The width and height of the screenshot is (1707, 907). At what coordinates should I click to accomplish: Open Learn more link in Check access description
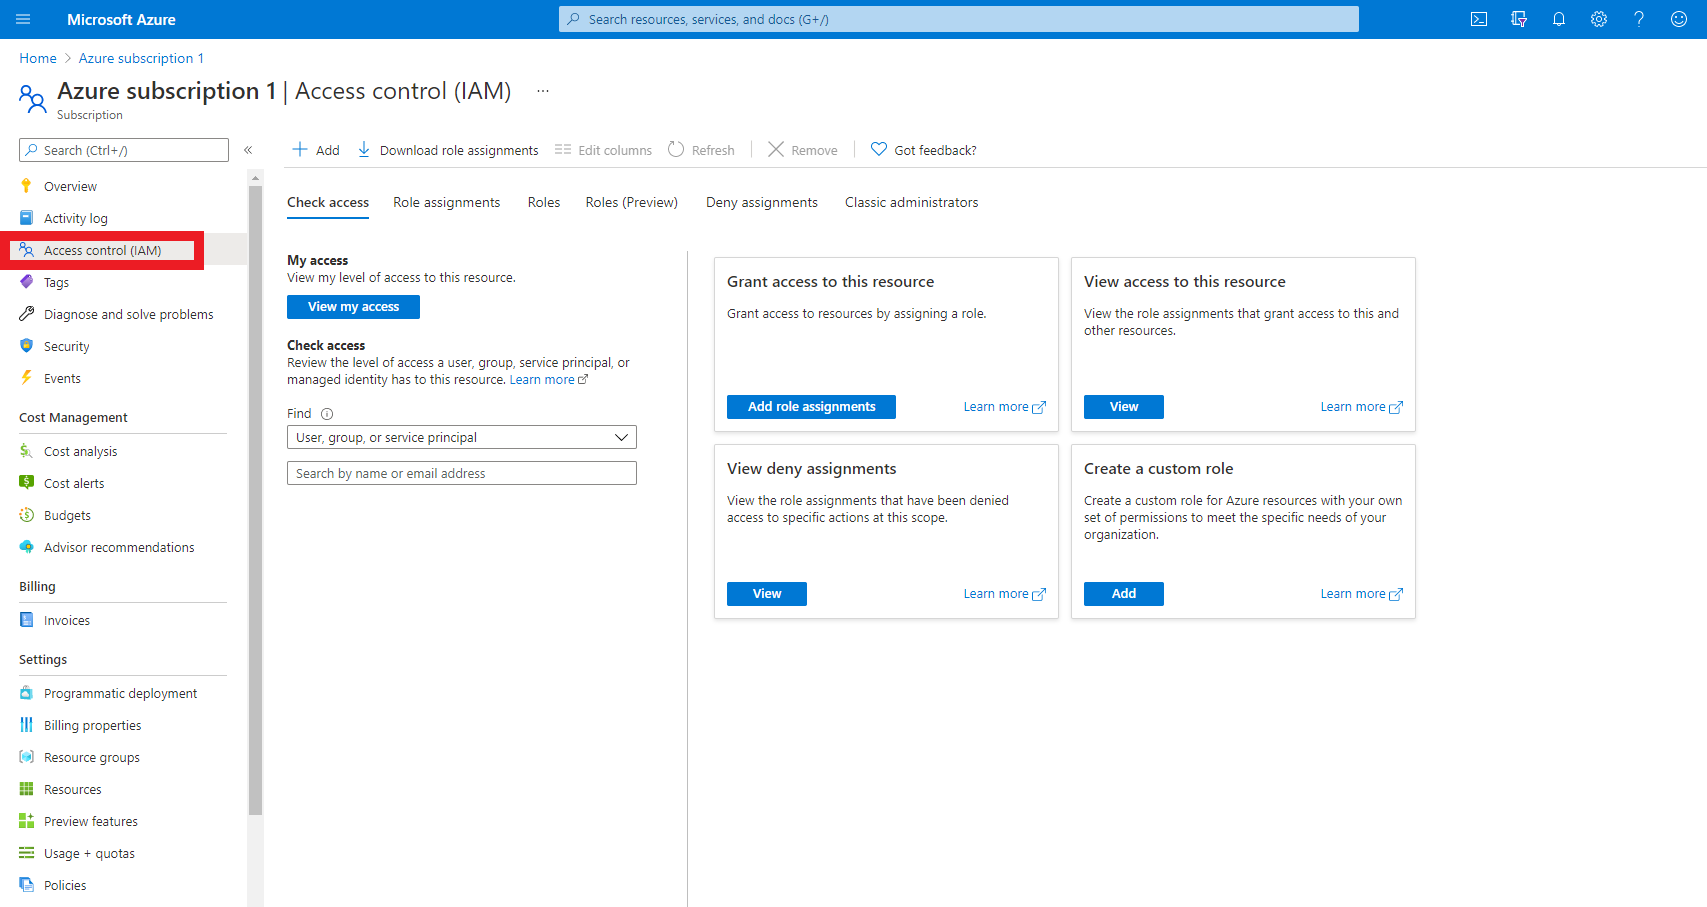click(x=549, y=380)
